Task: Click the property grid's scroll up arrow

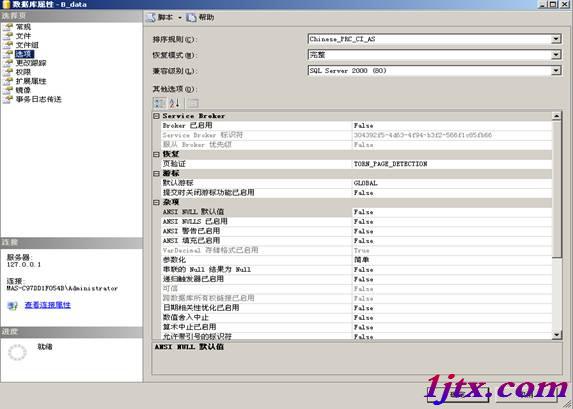Action: (x=557, y=116)
